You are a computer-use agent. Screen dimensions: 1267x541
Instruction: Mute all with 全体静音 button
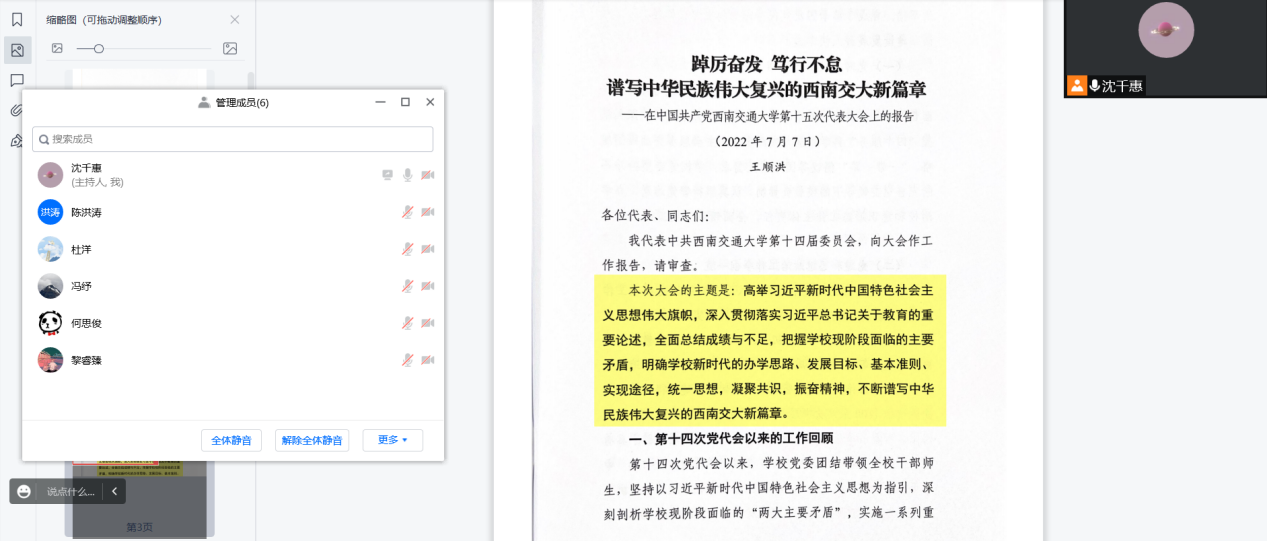pos(232,440)
